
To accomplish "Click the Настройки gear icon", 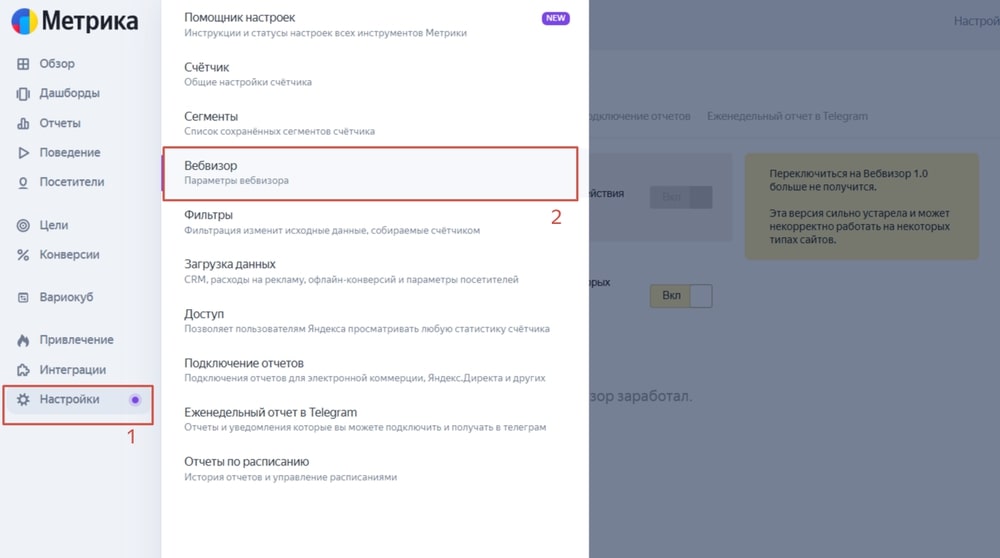I will pyautogui.click(x=23, y=399).
